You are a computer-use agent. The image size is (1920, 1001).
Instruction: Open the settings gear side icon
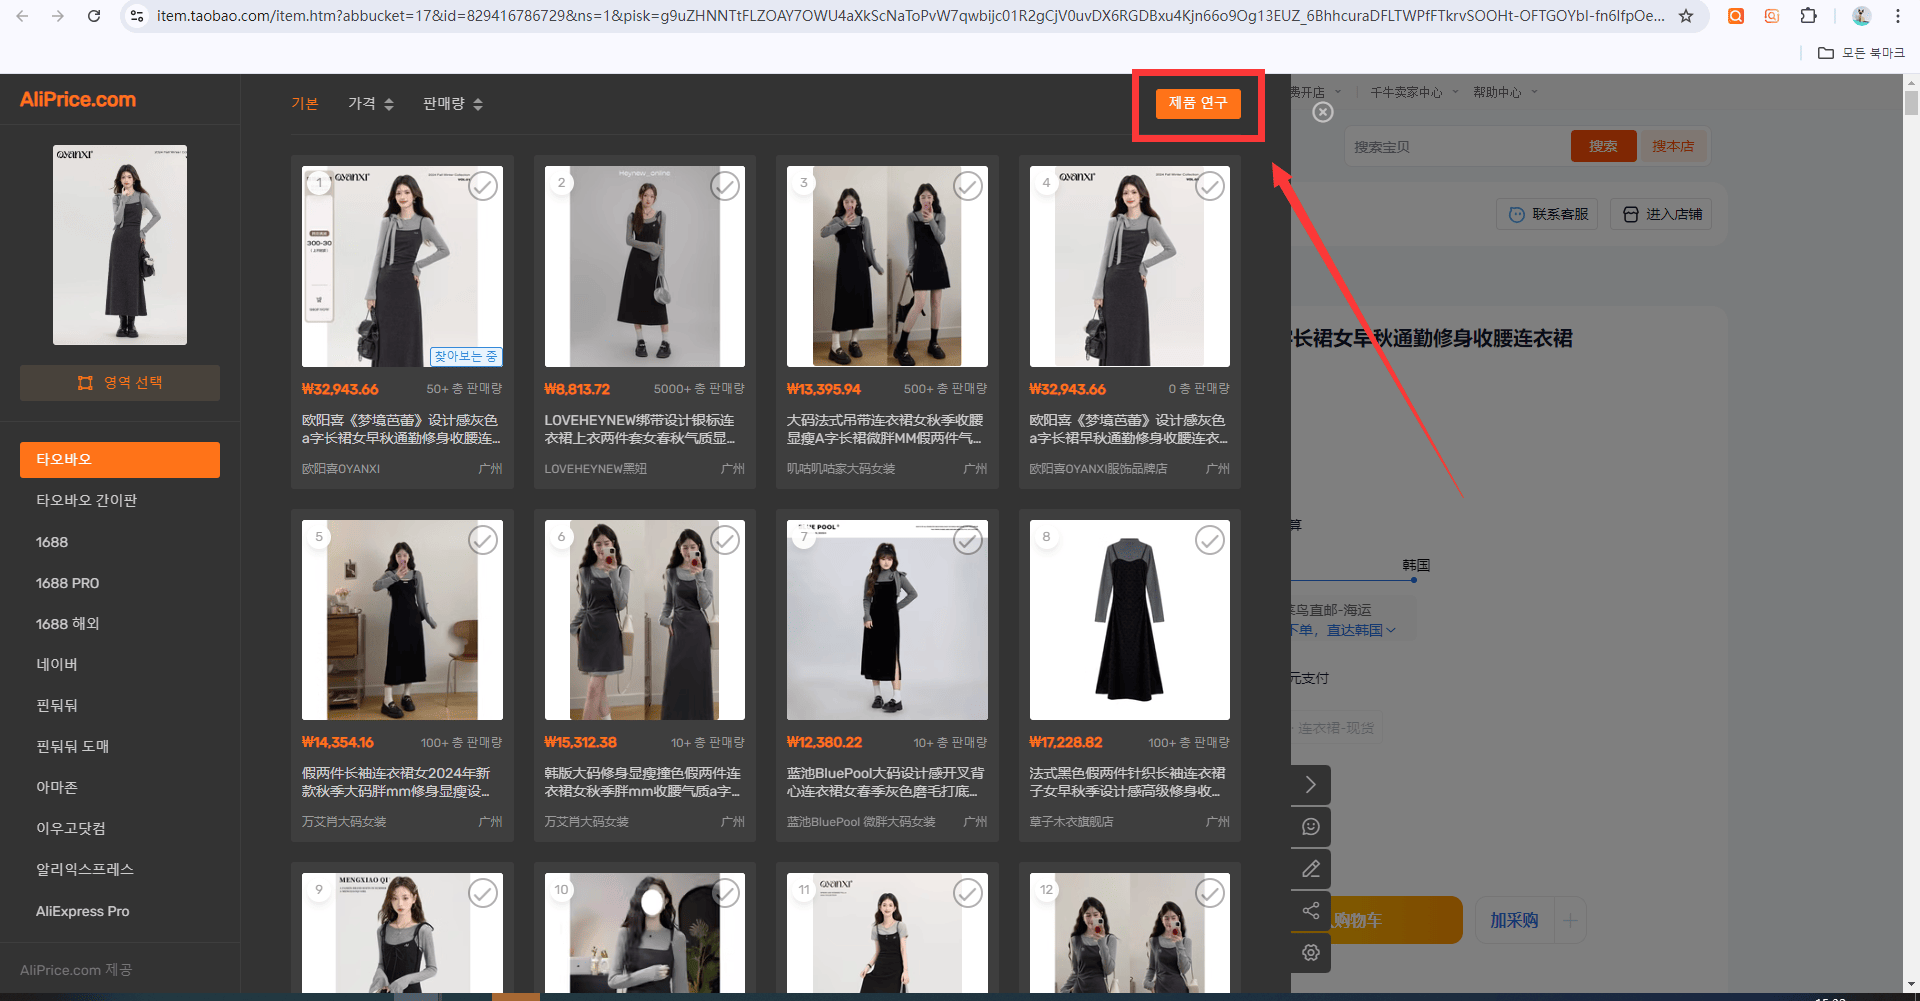pyautogui.click(x=1311, y=953)
